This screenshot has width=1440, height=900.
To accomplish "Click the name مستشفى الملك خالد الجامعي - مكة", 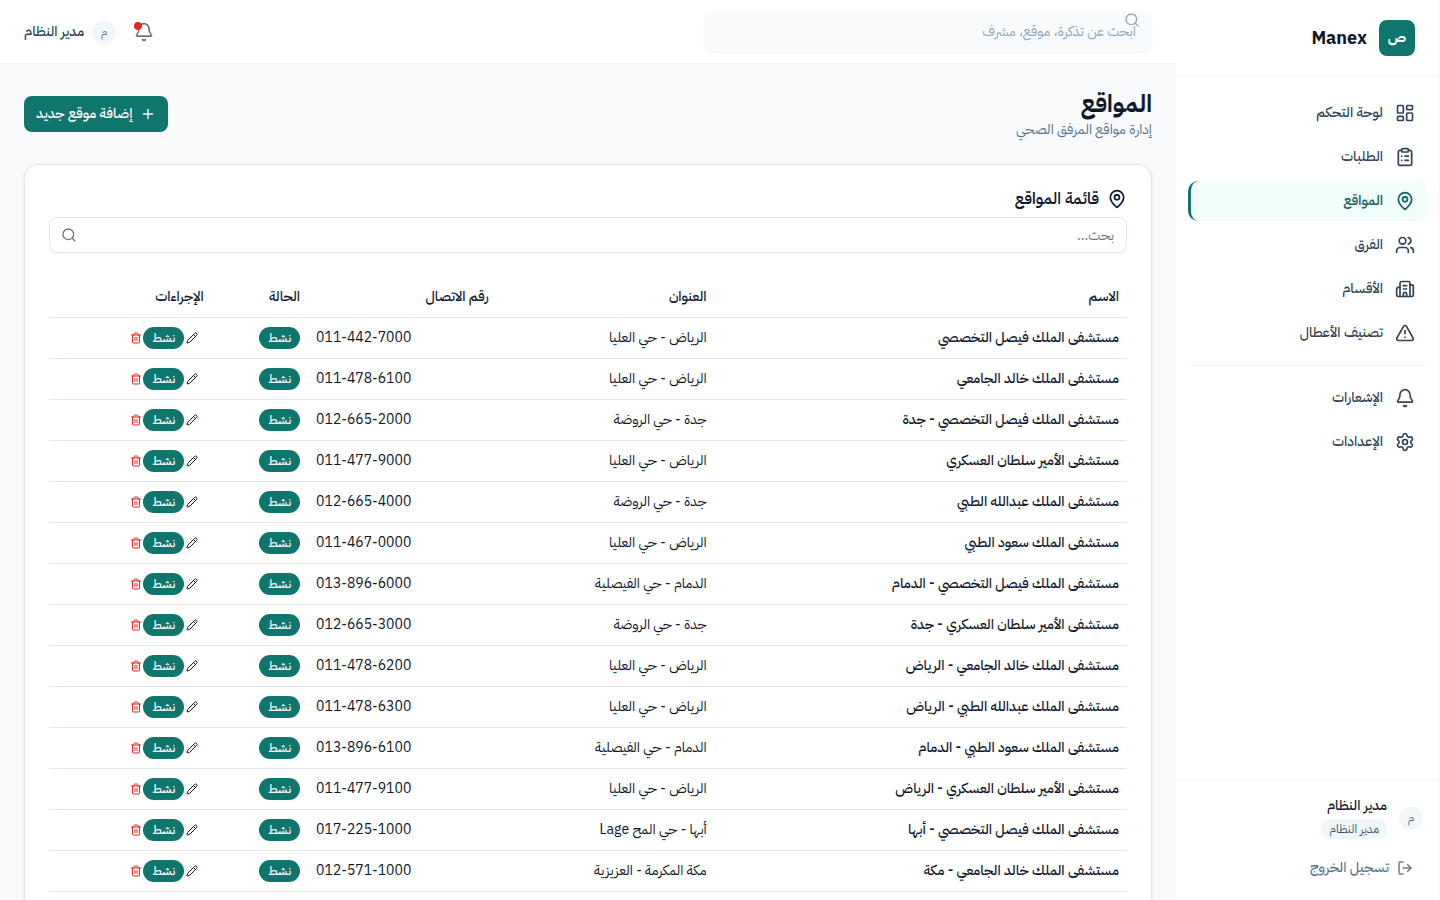I will point(1021,871).
